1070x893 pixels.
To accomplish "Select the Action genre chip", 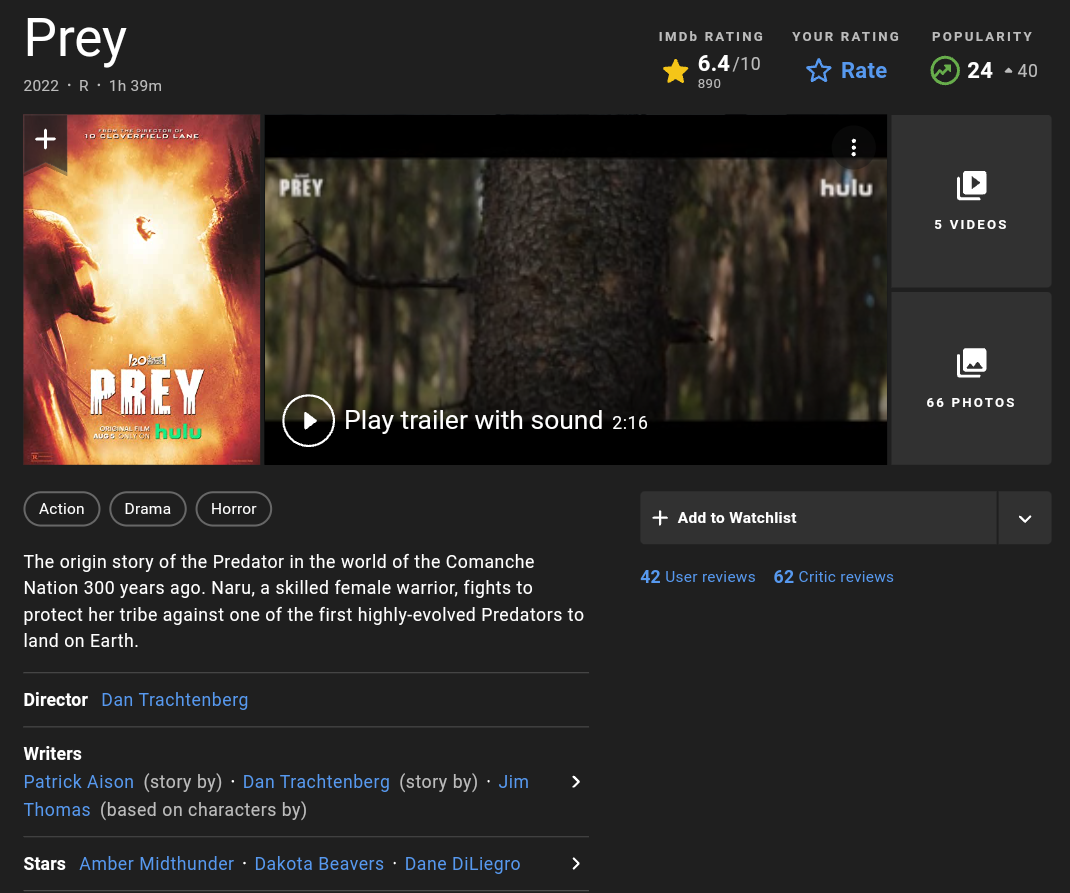I will [61, 509].
